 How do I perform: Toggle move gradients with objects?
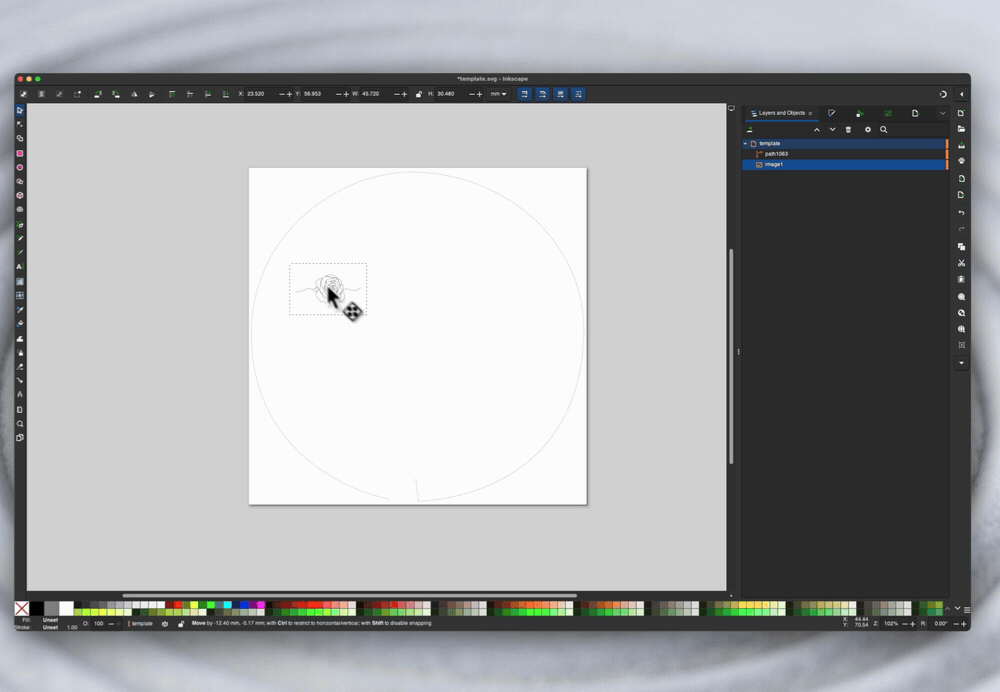(560, 94)
